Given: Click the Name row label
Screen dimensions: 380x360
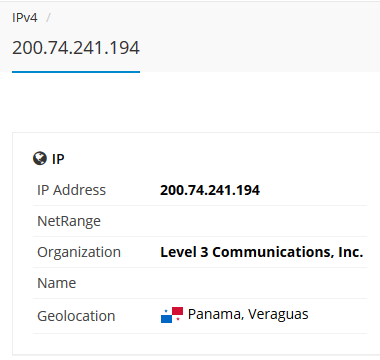Looking at the screenshot, I should tap(57, 283).
